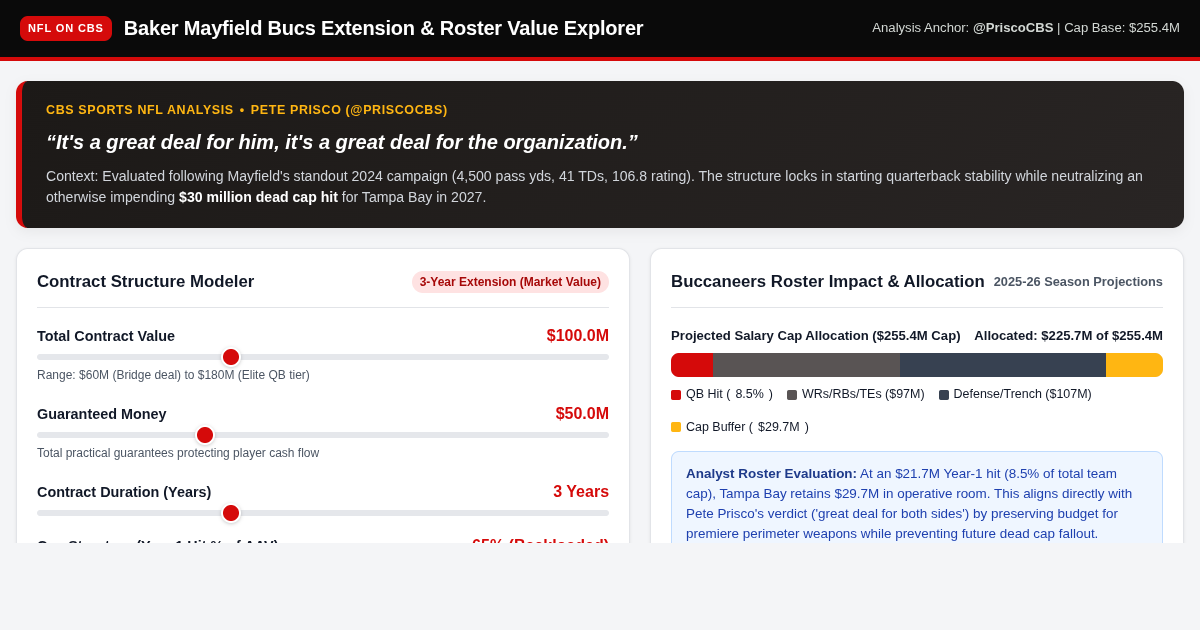Click the 3 Years duration value
This screenshot has height=630, width=1200.
(581, 492)
